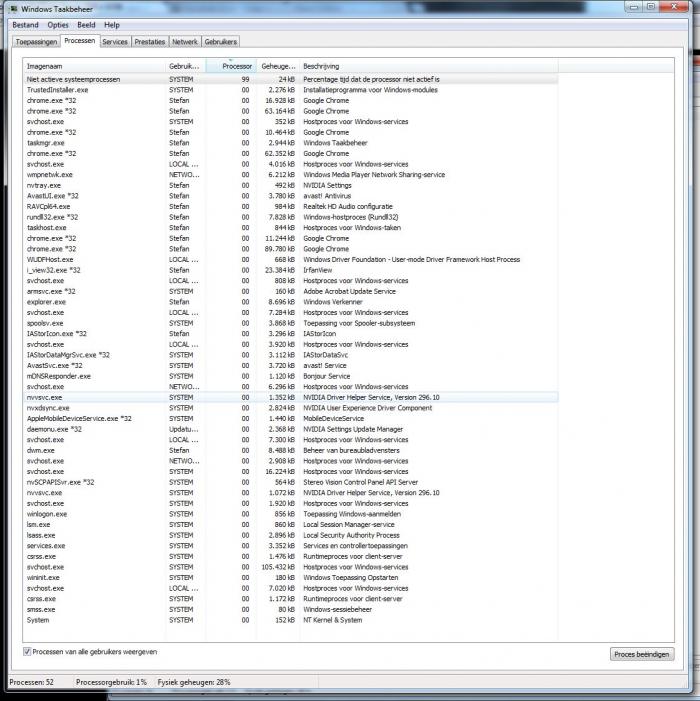Sort by the Processor column header
Screen dimensions: 700x701
pyautogui.click(x=231, y=66)
